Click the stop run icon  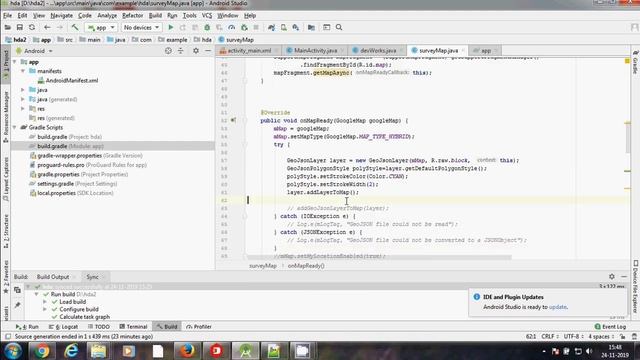click(x=256, y=27)
